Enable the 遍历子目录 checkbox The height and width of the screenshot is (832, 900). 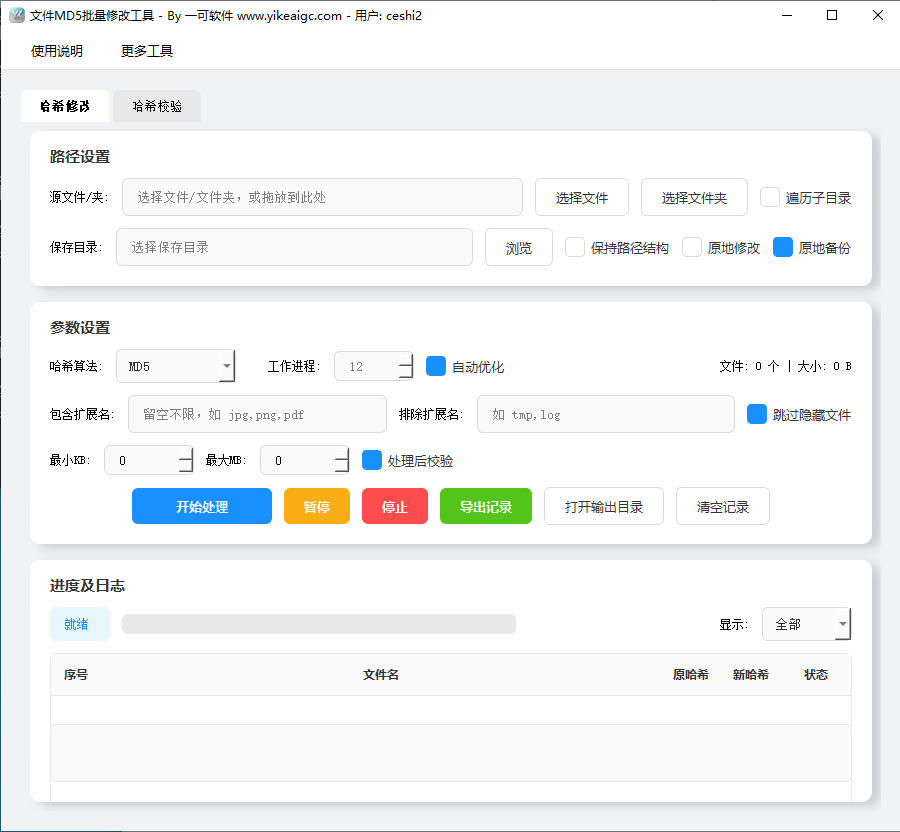[x=770, y=197]
